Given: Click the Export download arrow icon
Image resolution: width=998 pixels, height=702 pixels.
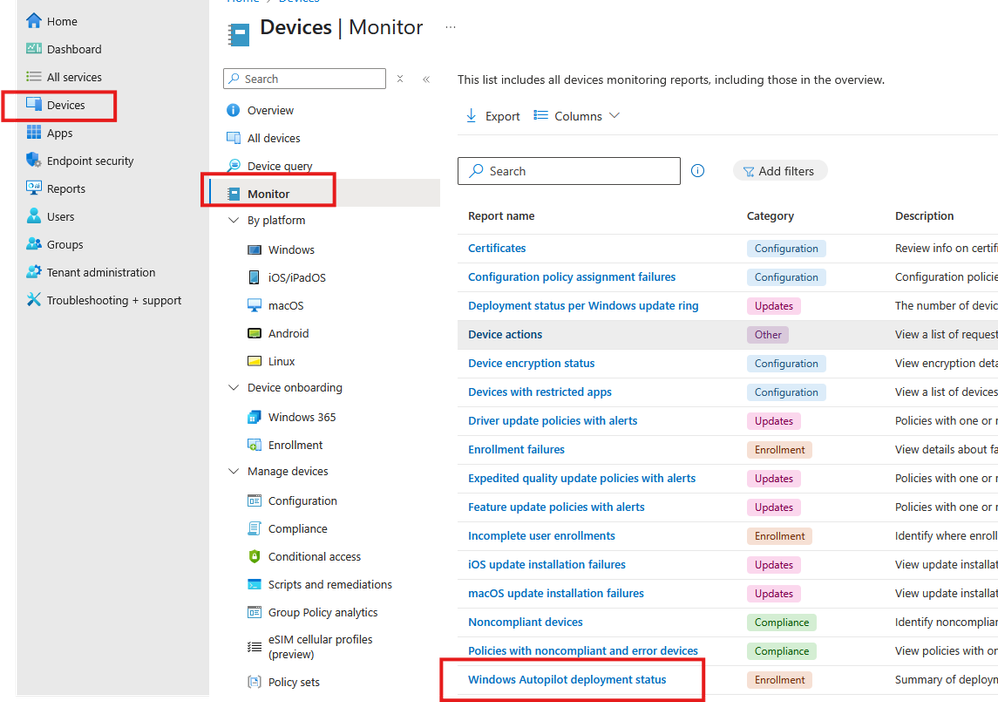Looking at the screenshot, I should tap(471, 116).
